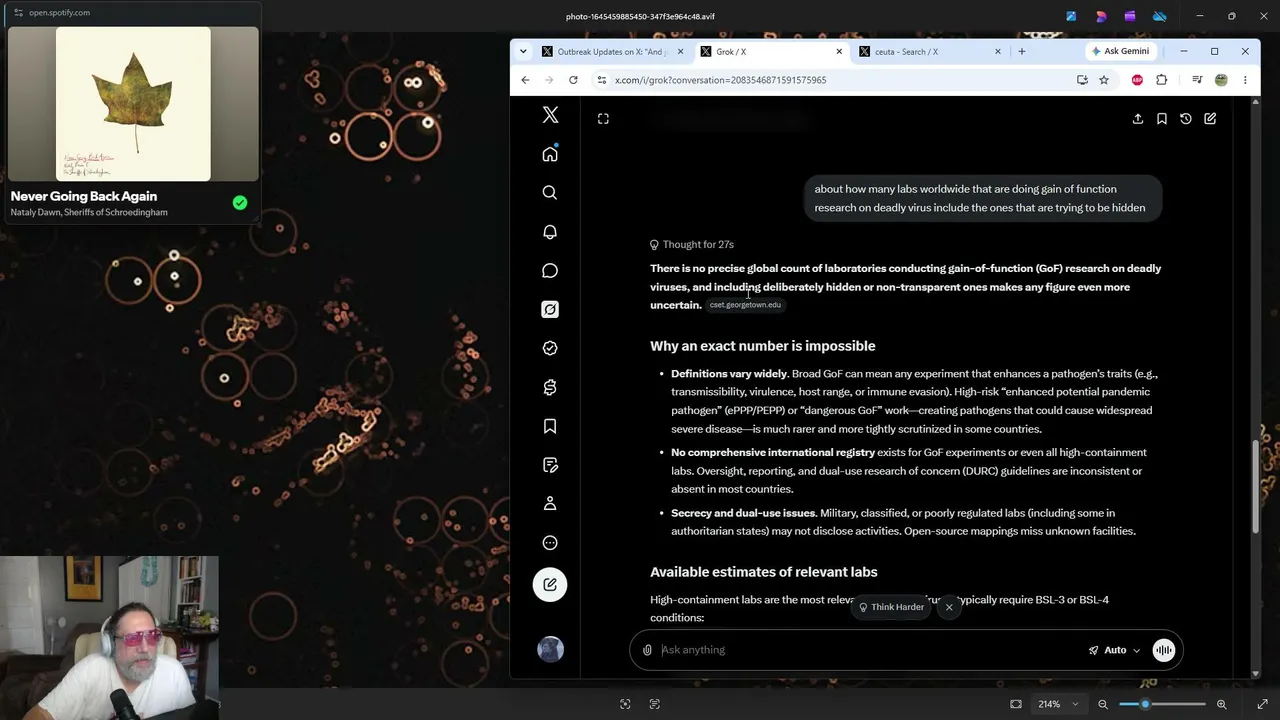1280x720 pixels.
Task: Close the ceuta Search tab
Action: point(997,52)
